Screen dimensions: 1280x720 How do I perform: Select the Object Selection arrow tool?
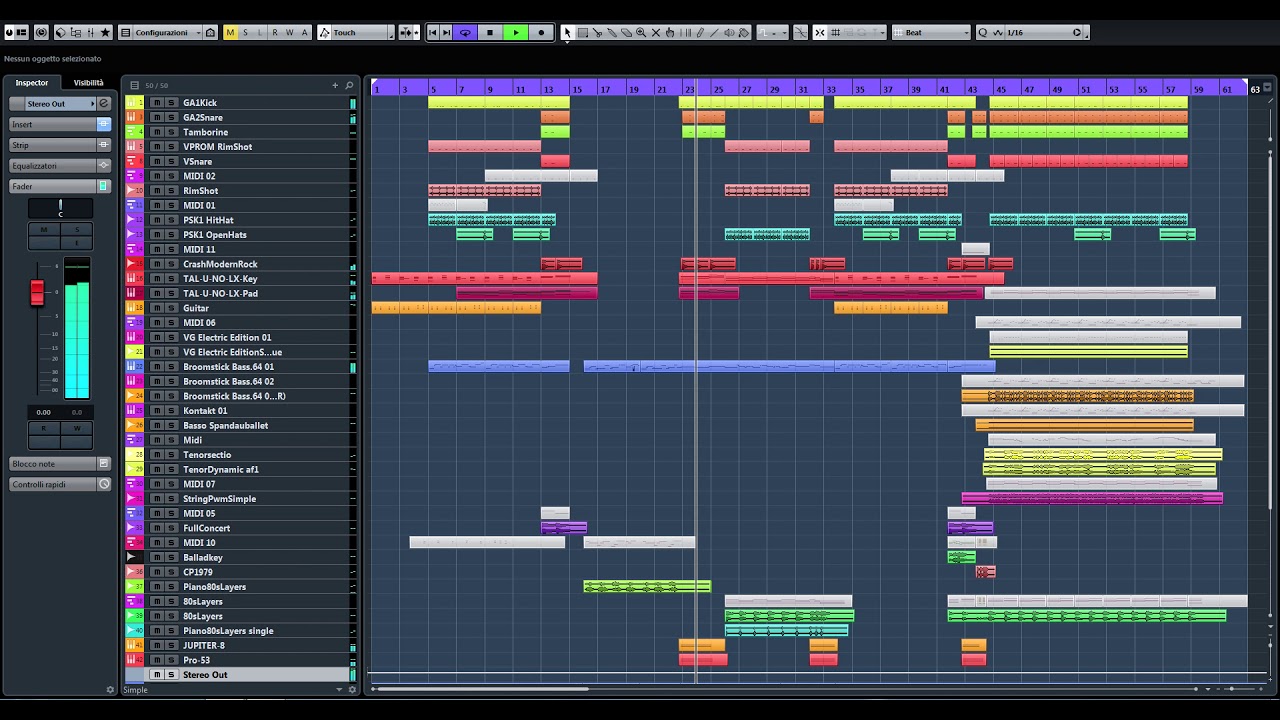(x=567, y=33)
